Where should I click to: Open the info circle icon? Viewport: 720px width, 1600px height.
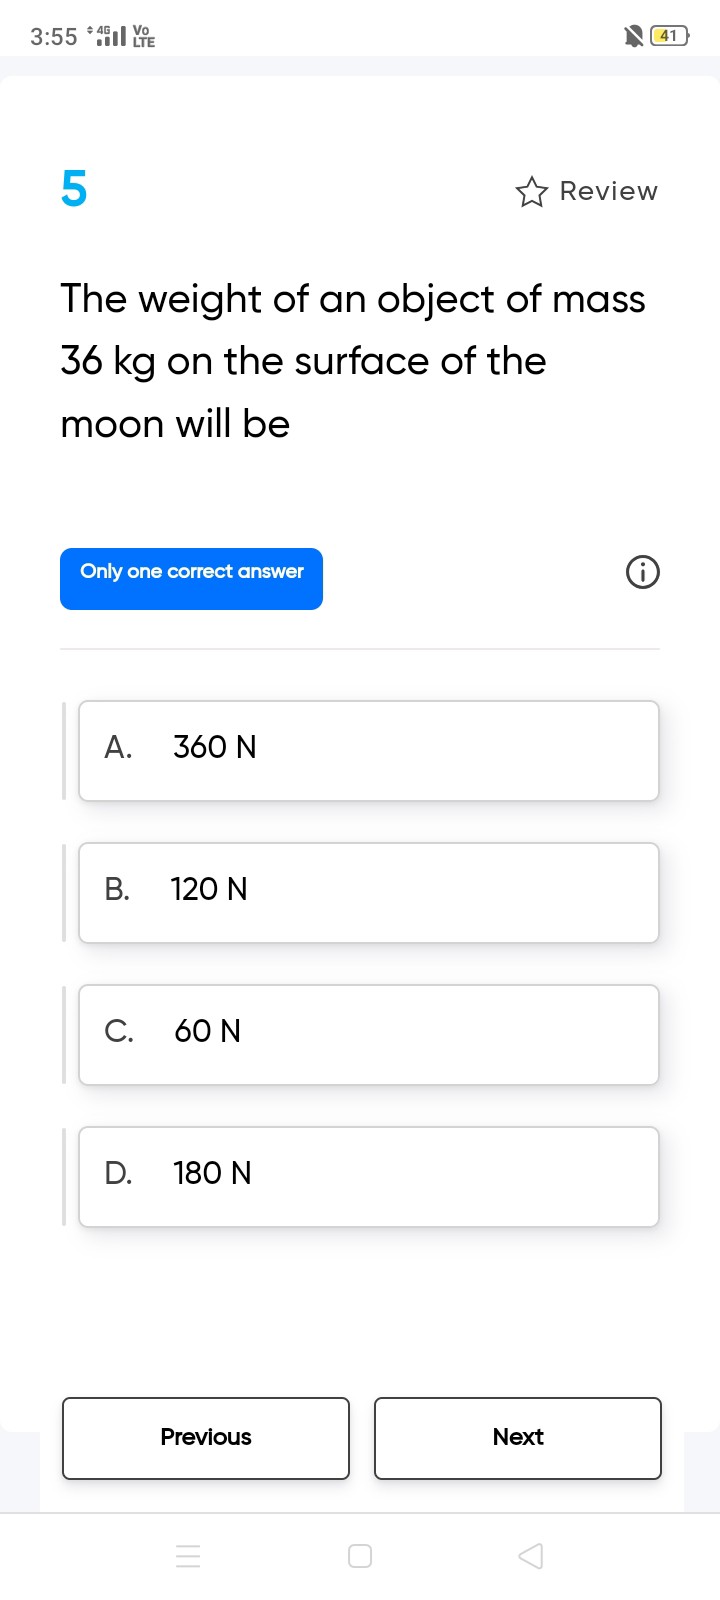tap(643, 573)
